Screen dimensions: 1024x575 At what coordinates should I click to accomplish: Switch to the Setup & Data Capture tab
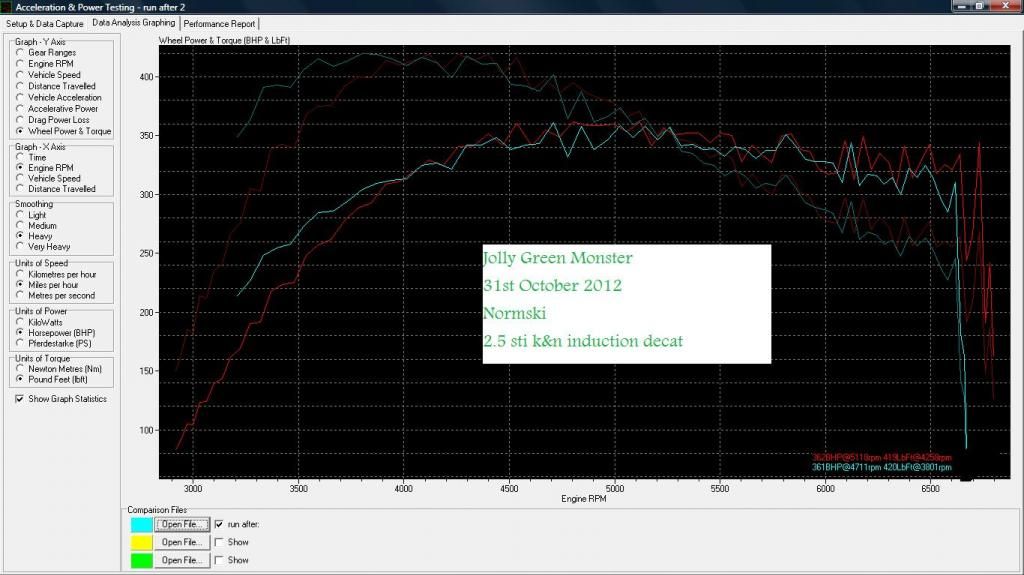click(44, 23)
